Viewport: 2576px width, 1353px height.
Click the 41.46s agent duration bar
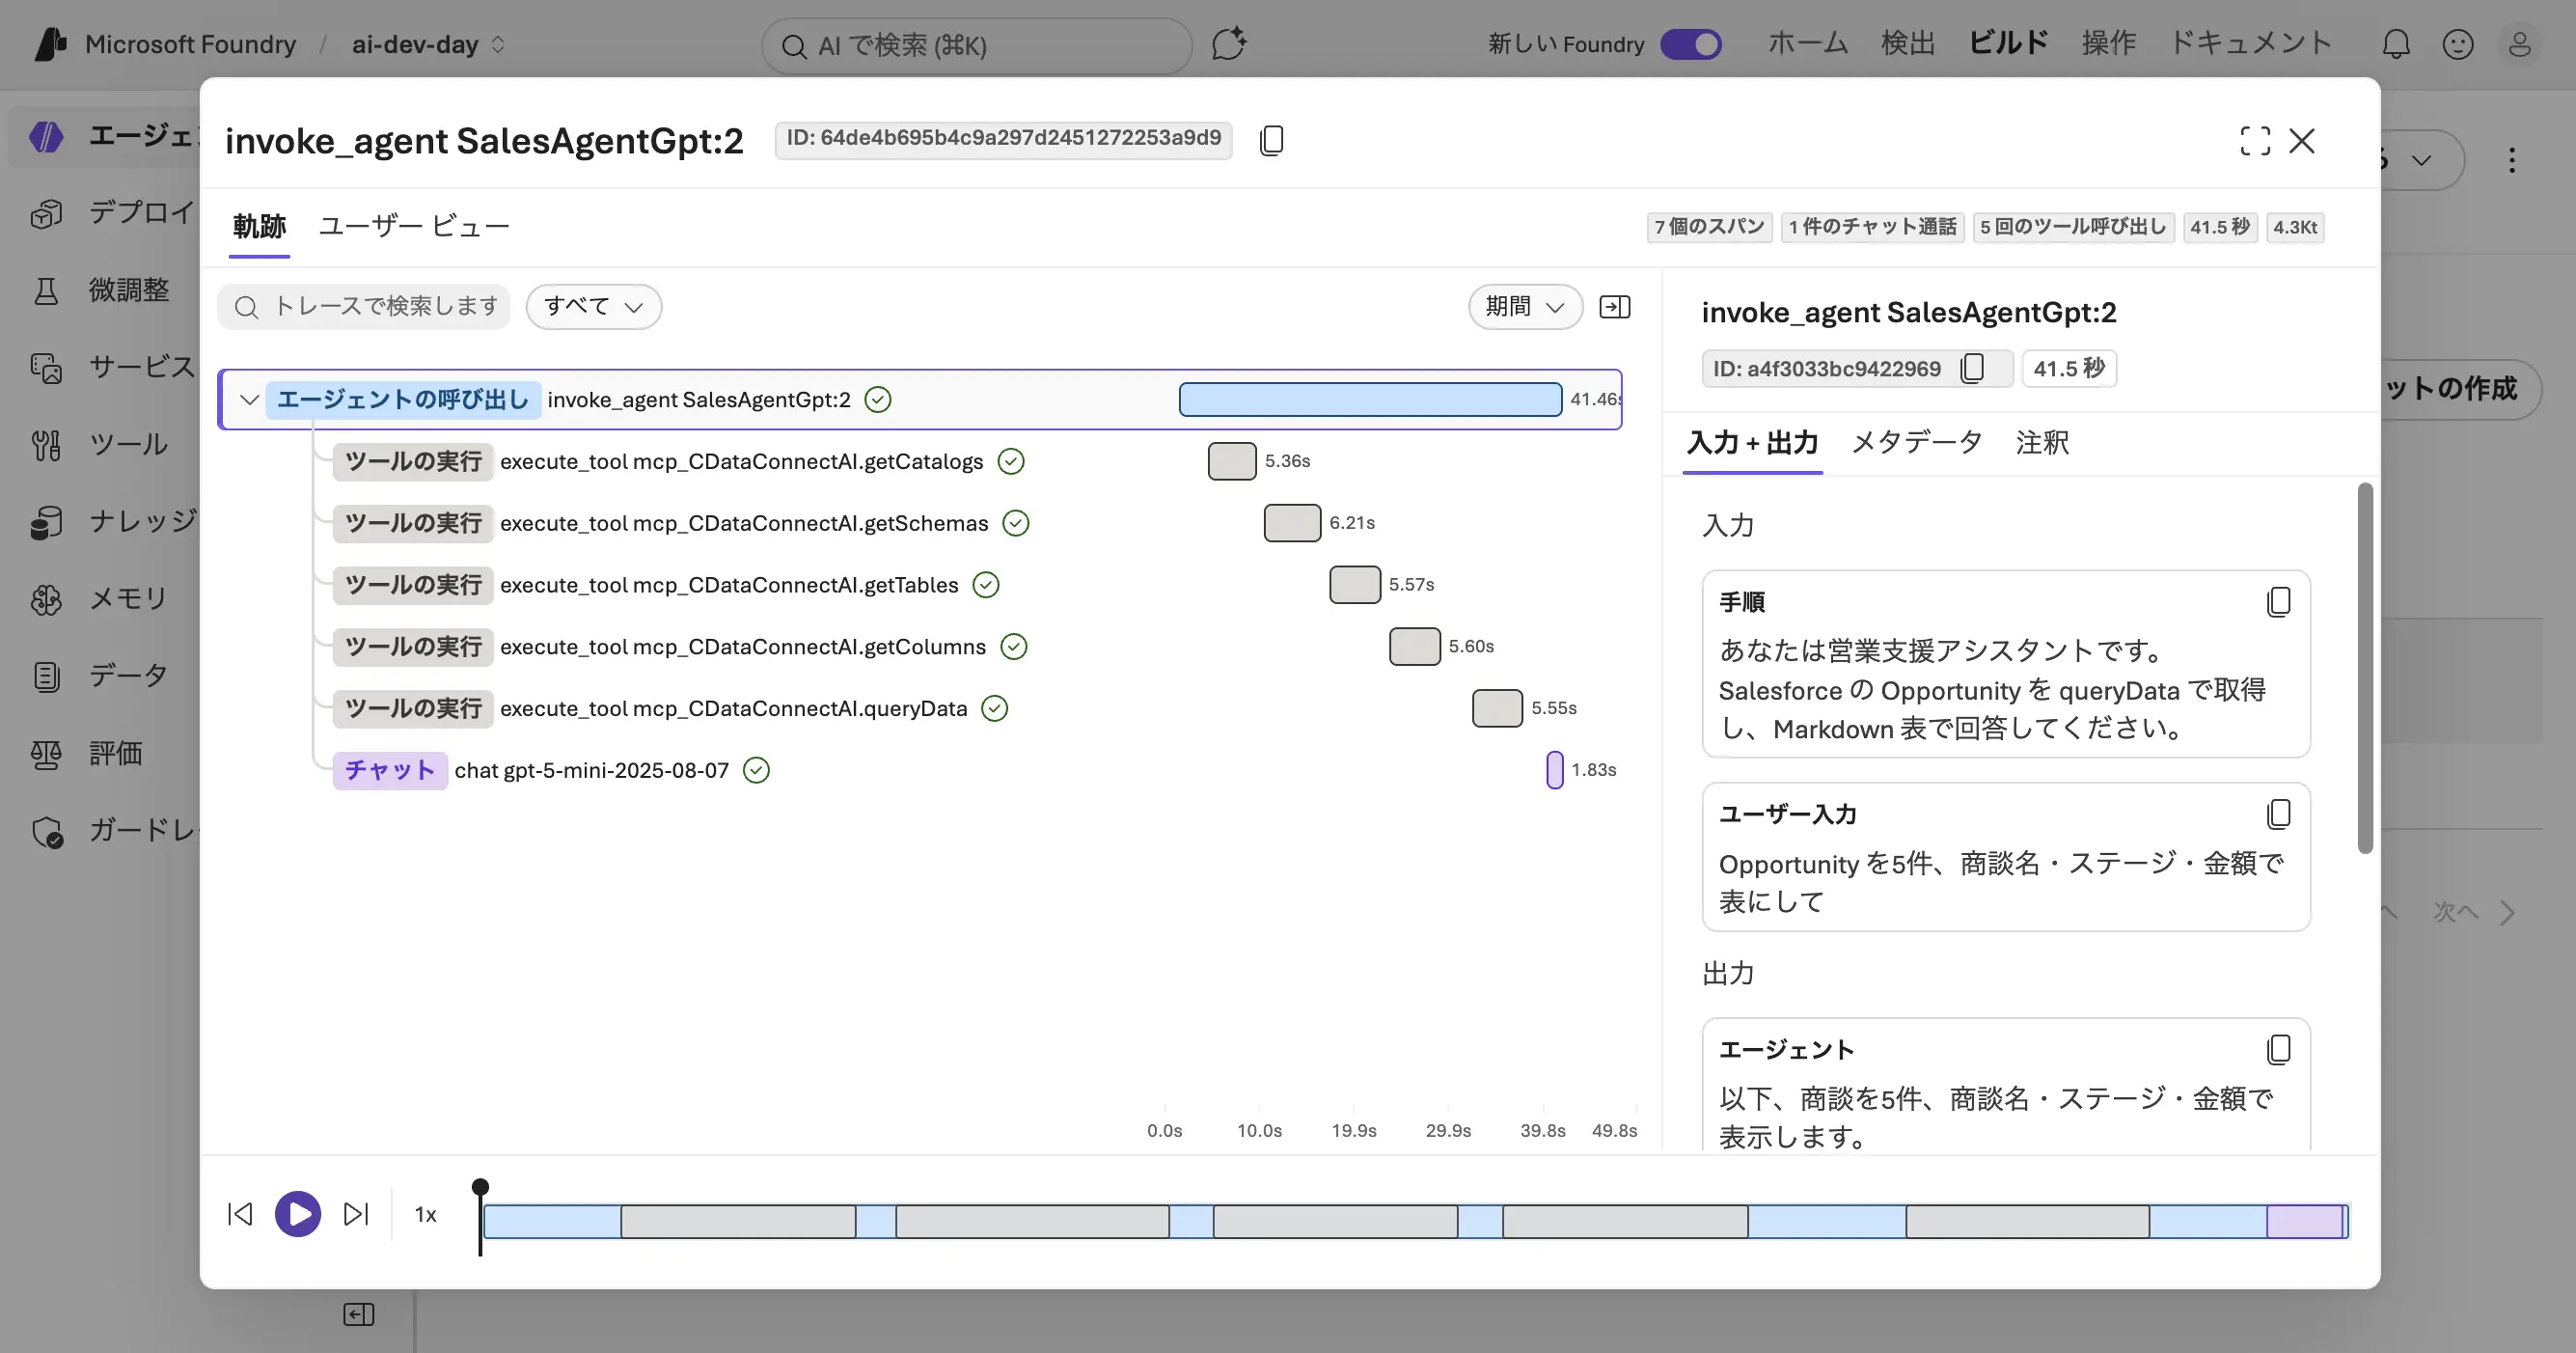[1370, 399]
